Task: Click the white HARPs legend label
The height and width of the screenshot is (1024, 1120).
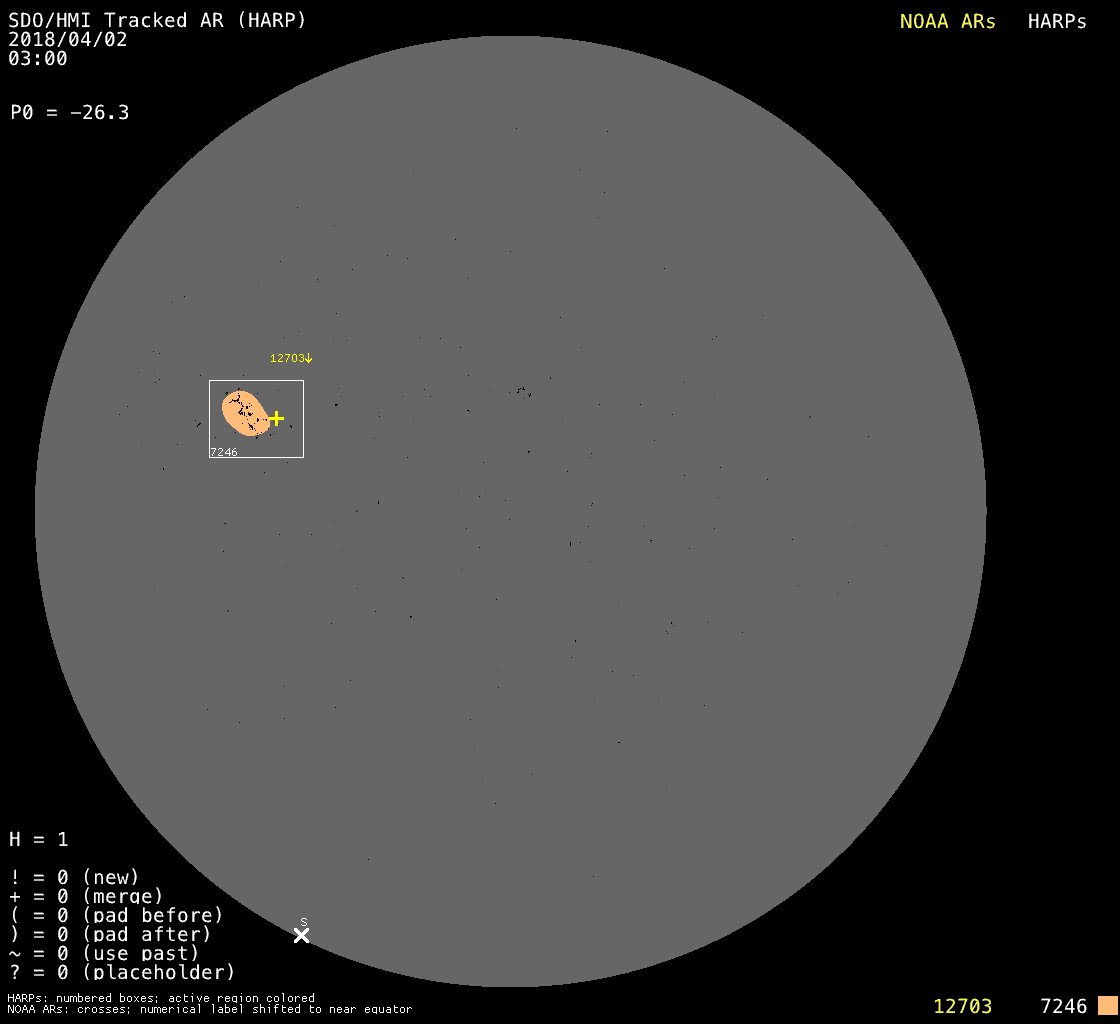Action: pos(1057,22)
